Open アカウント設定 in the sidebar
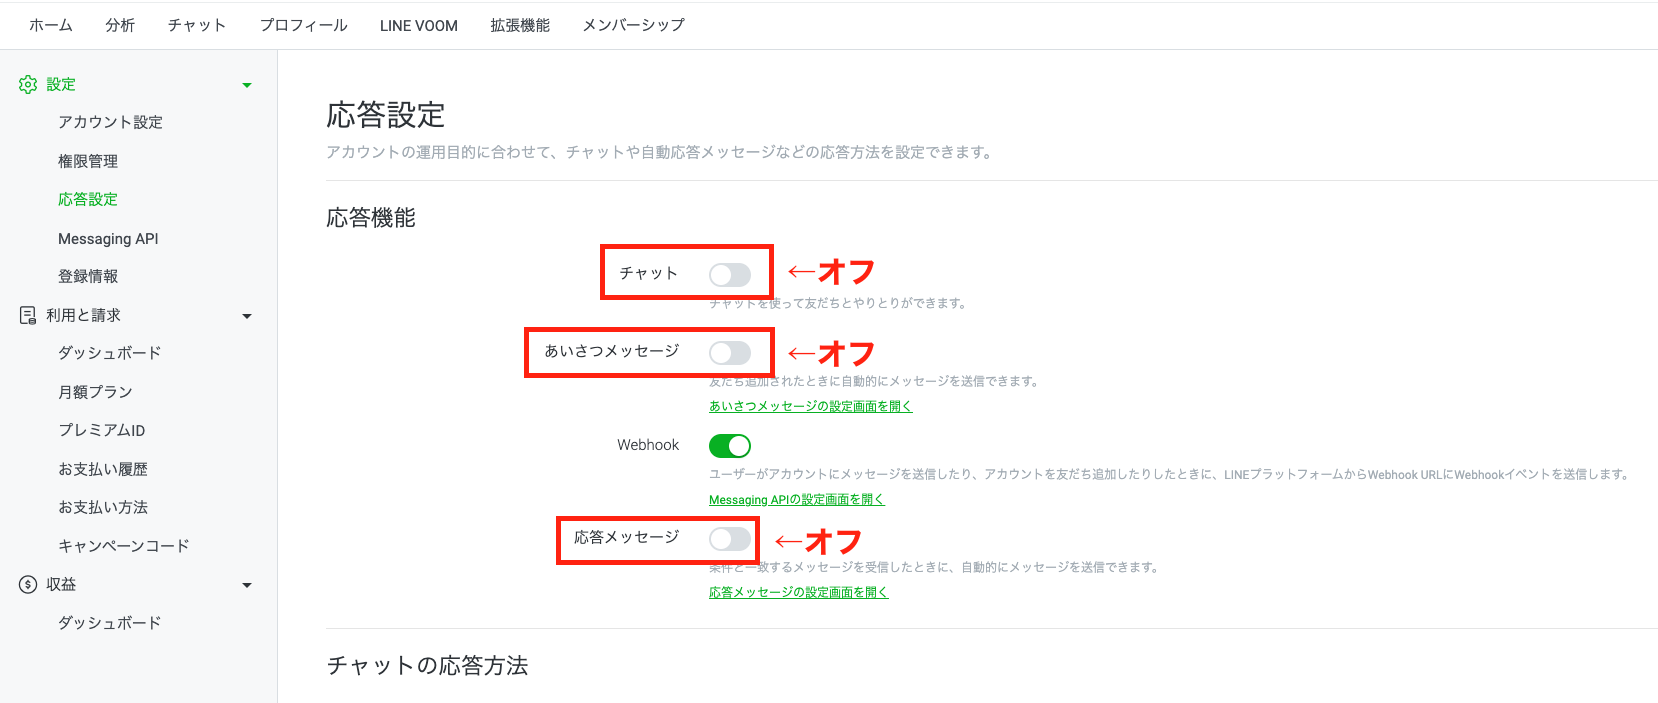 110,122
